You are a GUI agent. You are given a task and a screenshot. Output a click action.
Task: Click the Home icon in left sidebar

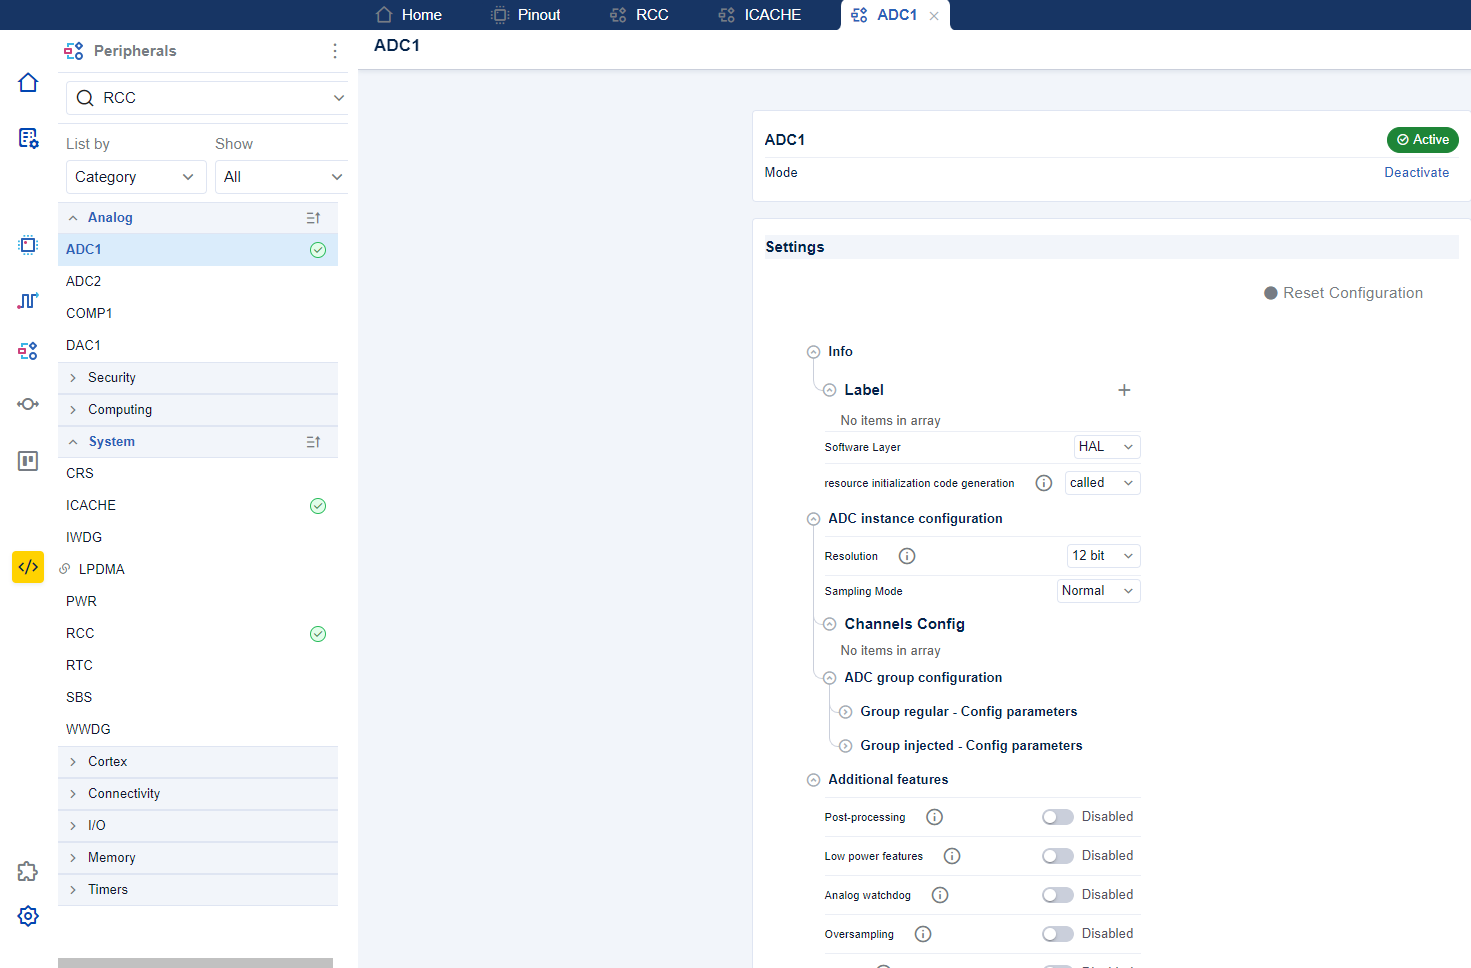coord(28,83)
